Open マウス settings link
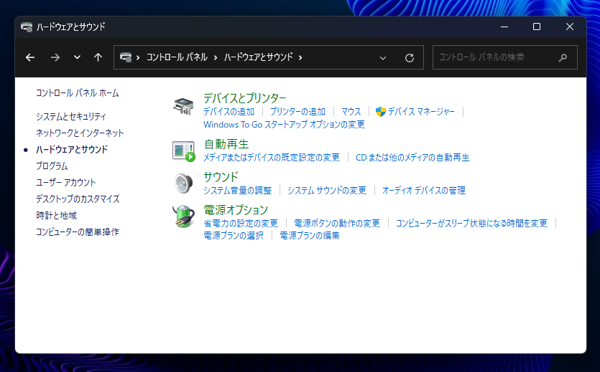Screen dimensions: 600x372 [x=351, y=111]
